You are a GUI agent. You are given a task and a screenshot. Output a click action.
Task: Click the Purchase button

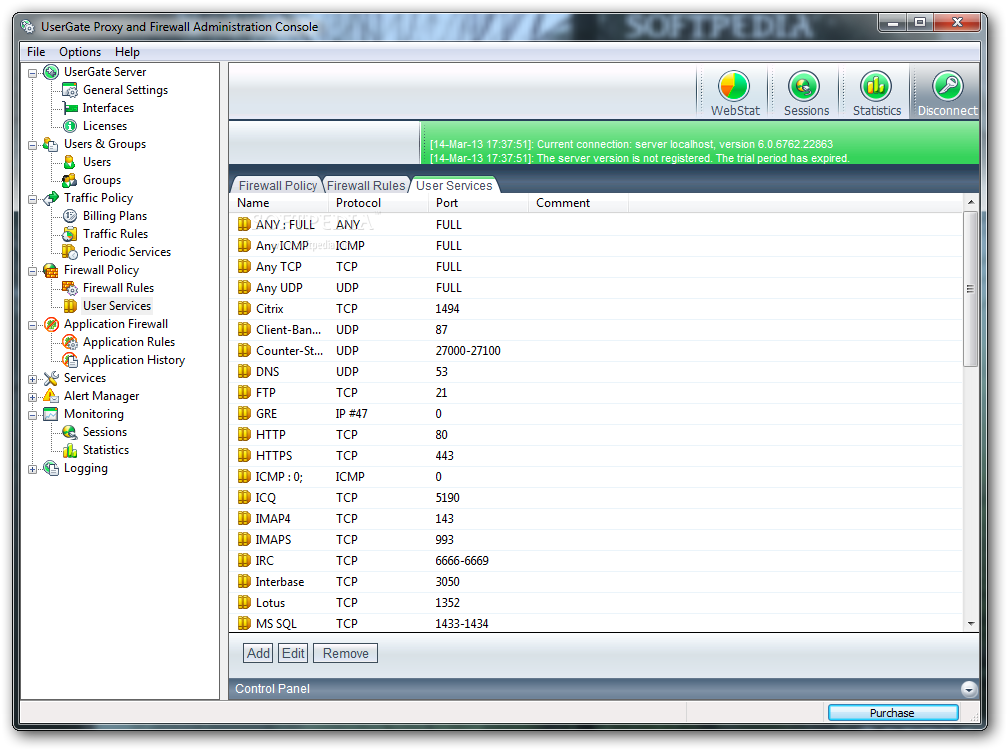pyautogui.click(x=892, y=712)
